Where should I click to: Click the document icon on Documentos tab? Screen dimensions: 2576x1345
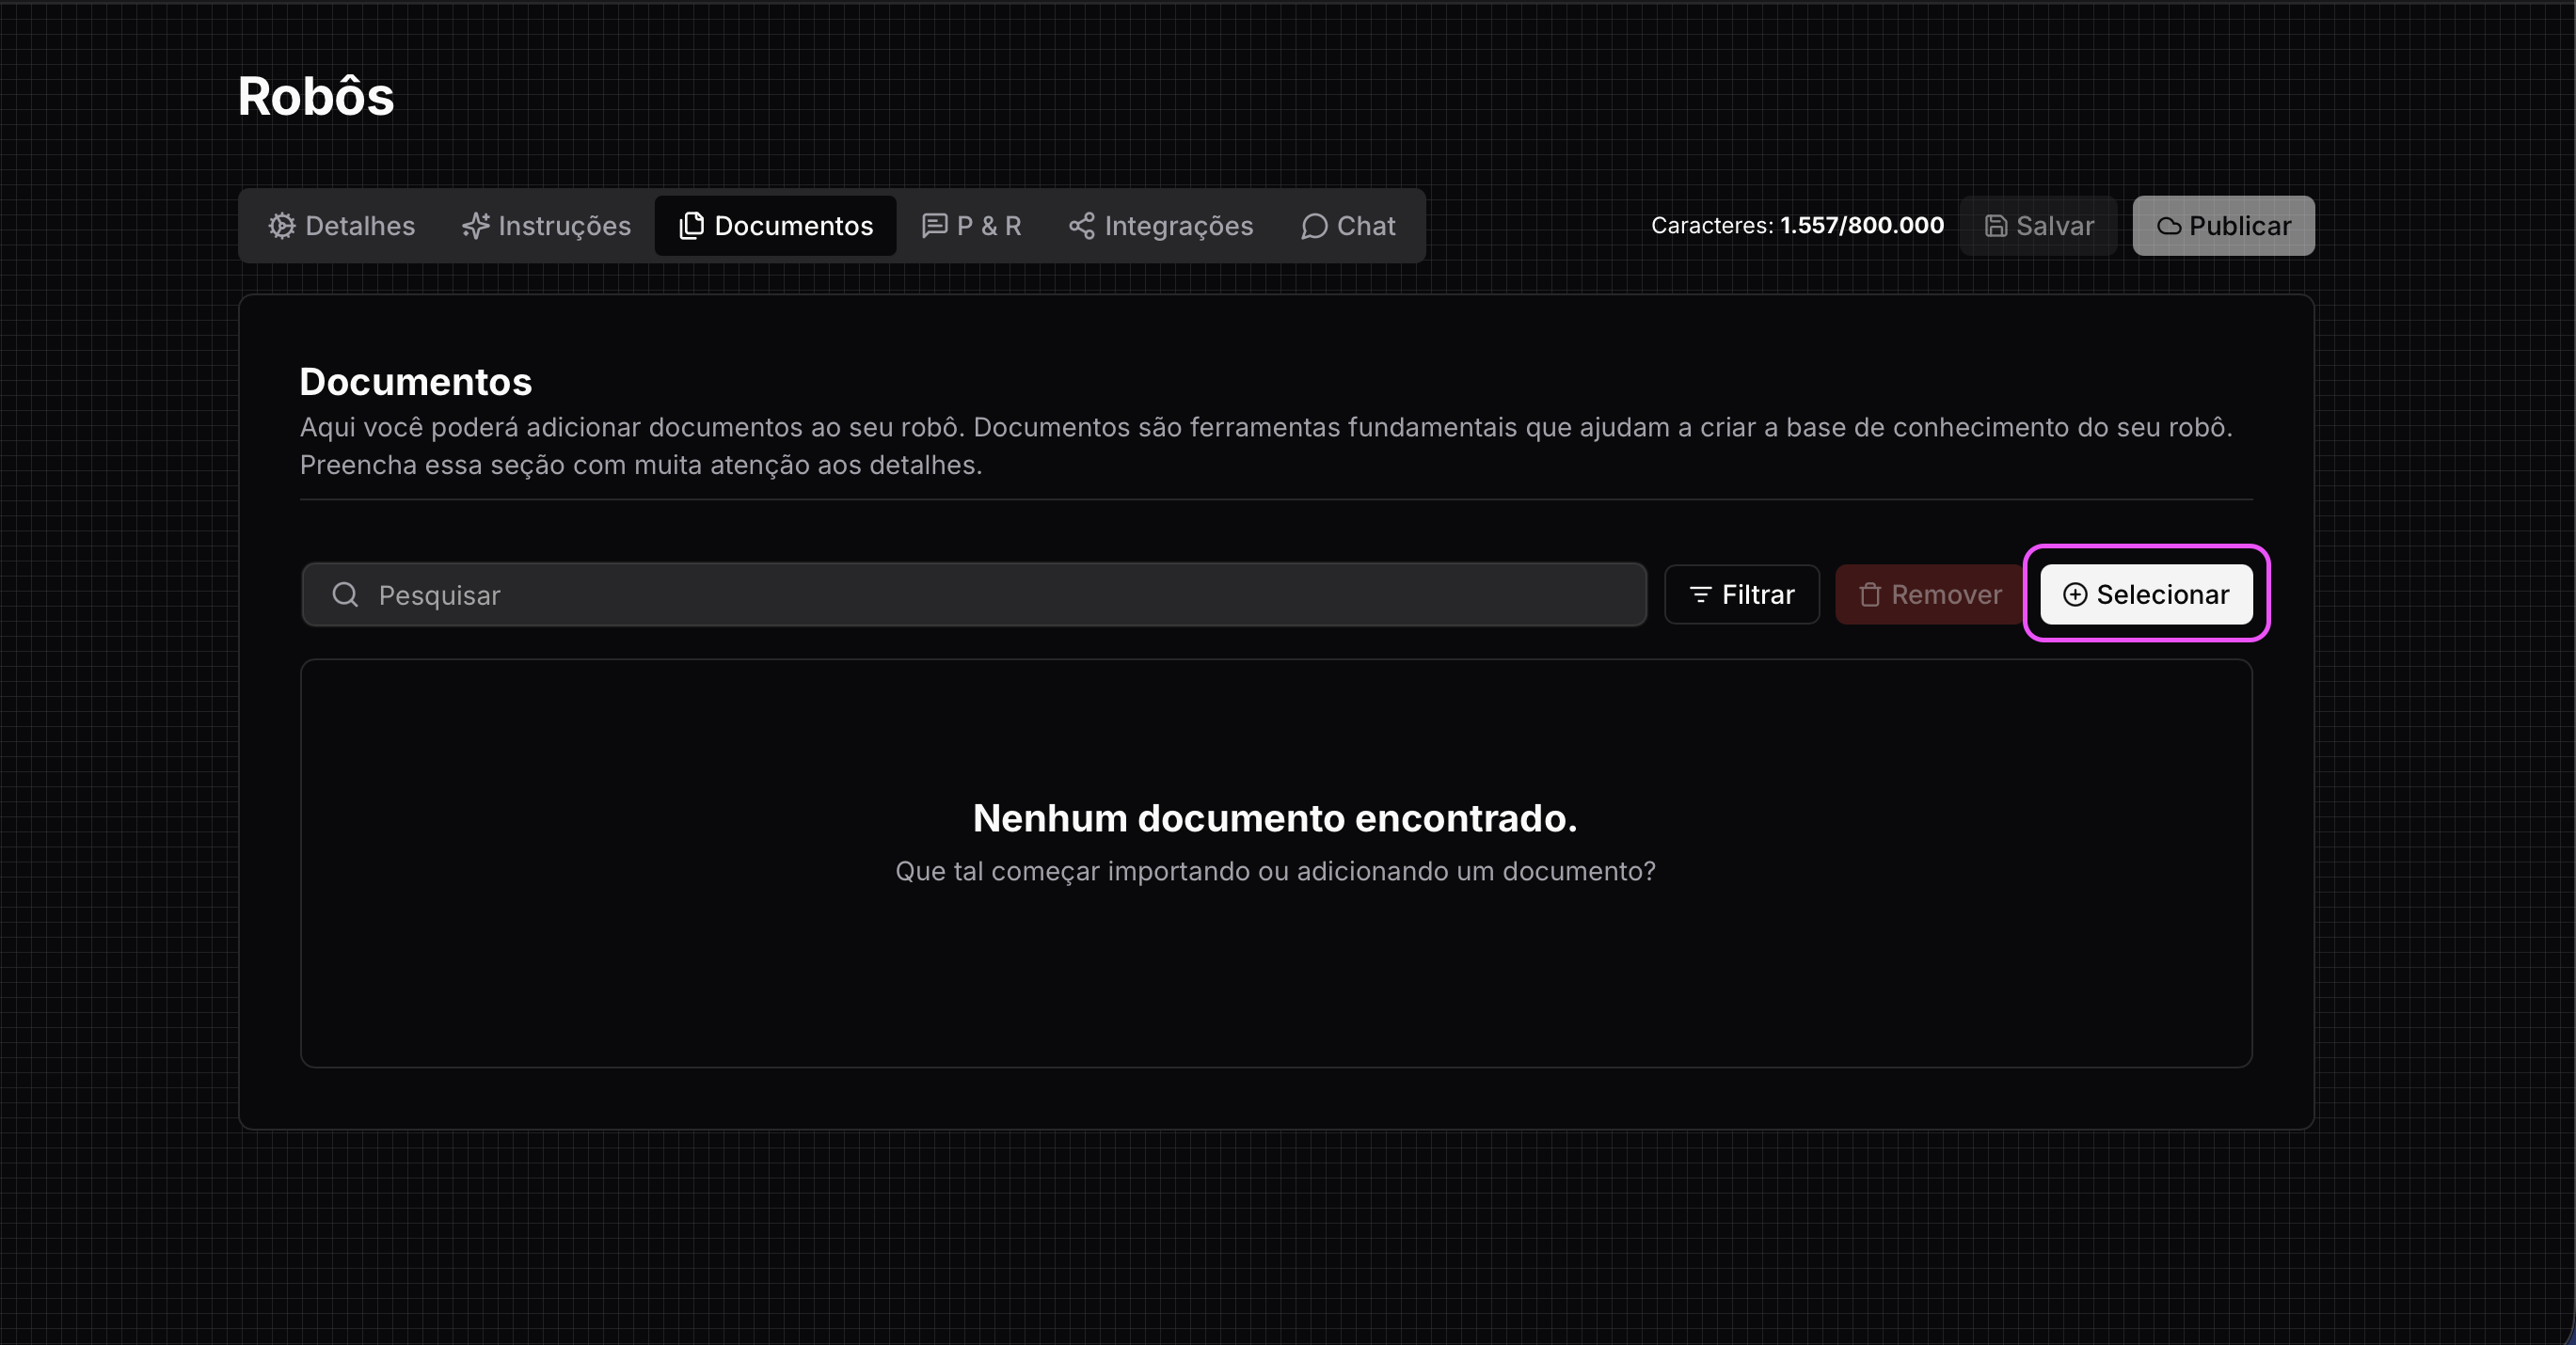click(x=691, y=226)
